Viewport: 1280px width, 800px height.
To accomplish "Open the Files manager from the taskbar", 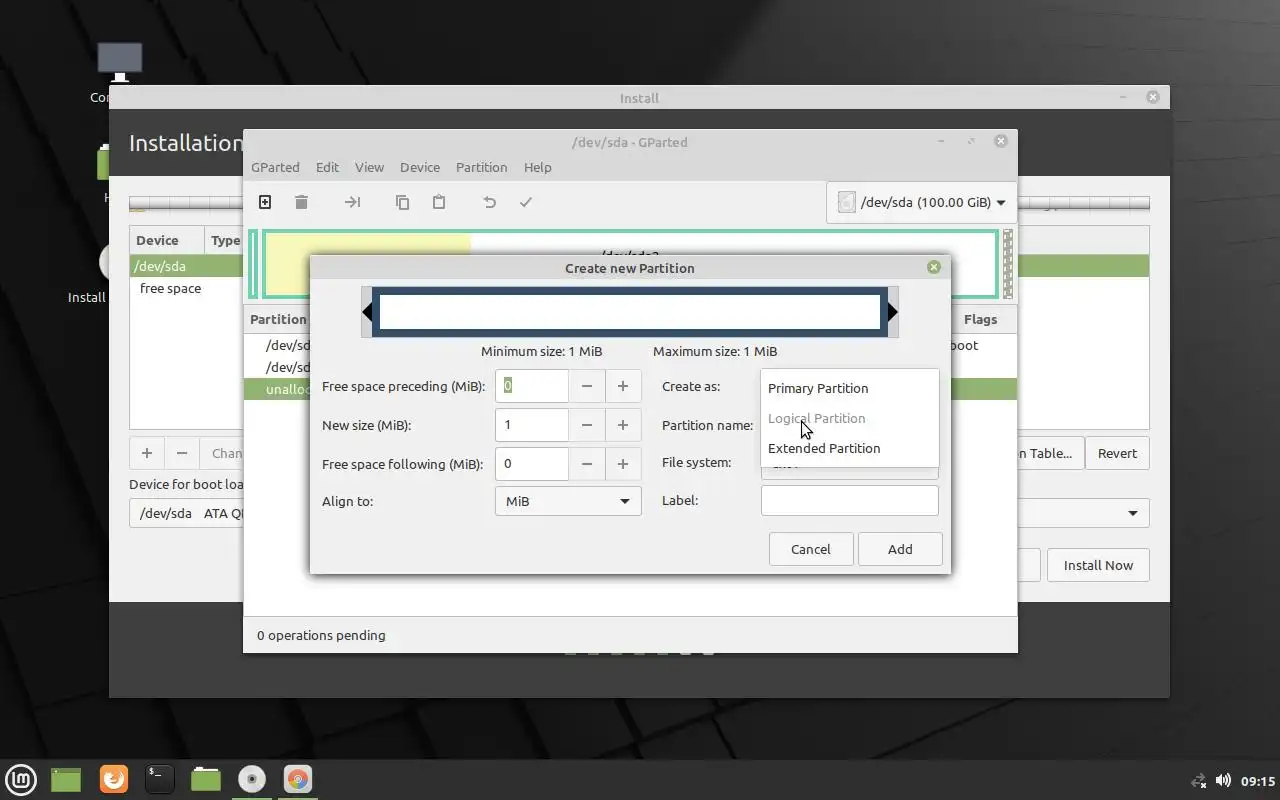I will (x=206, y=779).
